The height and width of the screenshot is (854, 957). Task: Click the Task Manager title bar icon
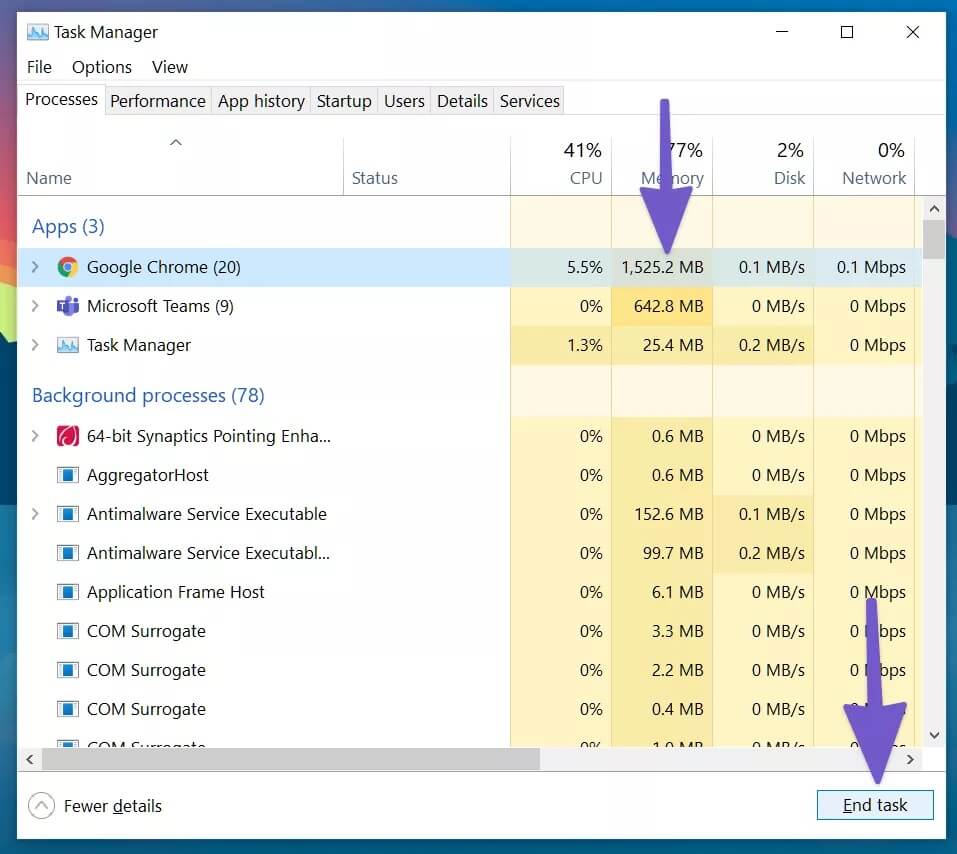37,32
